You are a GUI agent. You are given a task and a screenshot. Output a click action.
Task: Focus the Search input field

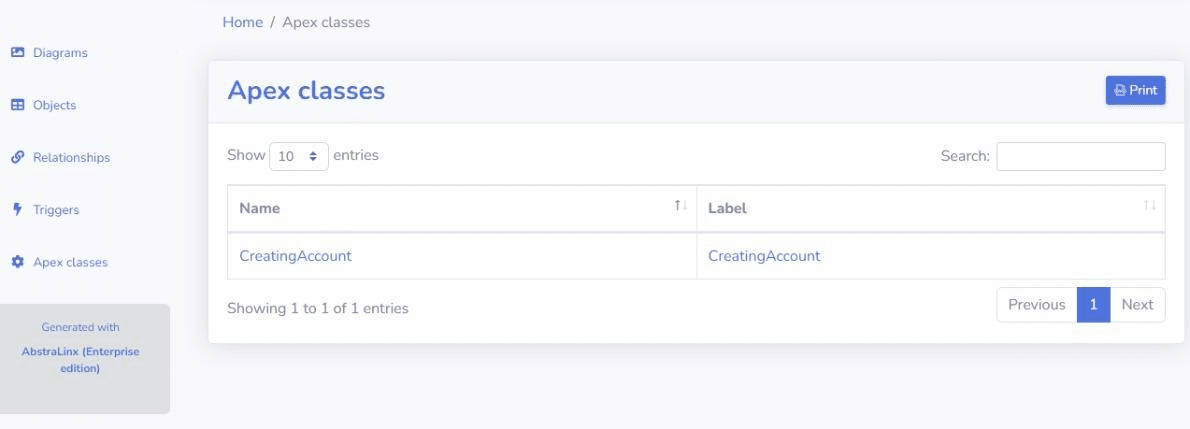1080,157
